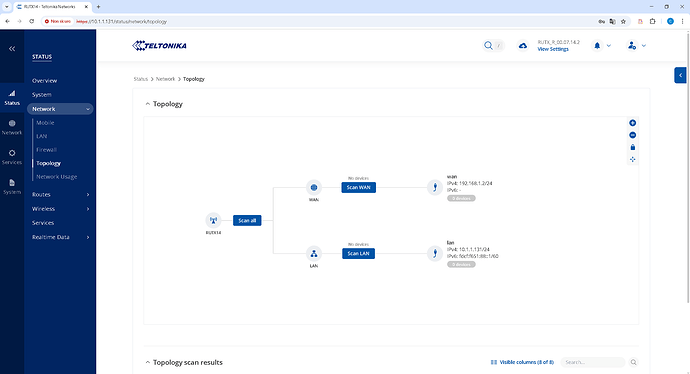Open a new browser tab
The image size is (690, 374).
point(98,7)
